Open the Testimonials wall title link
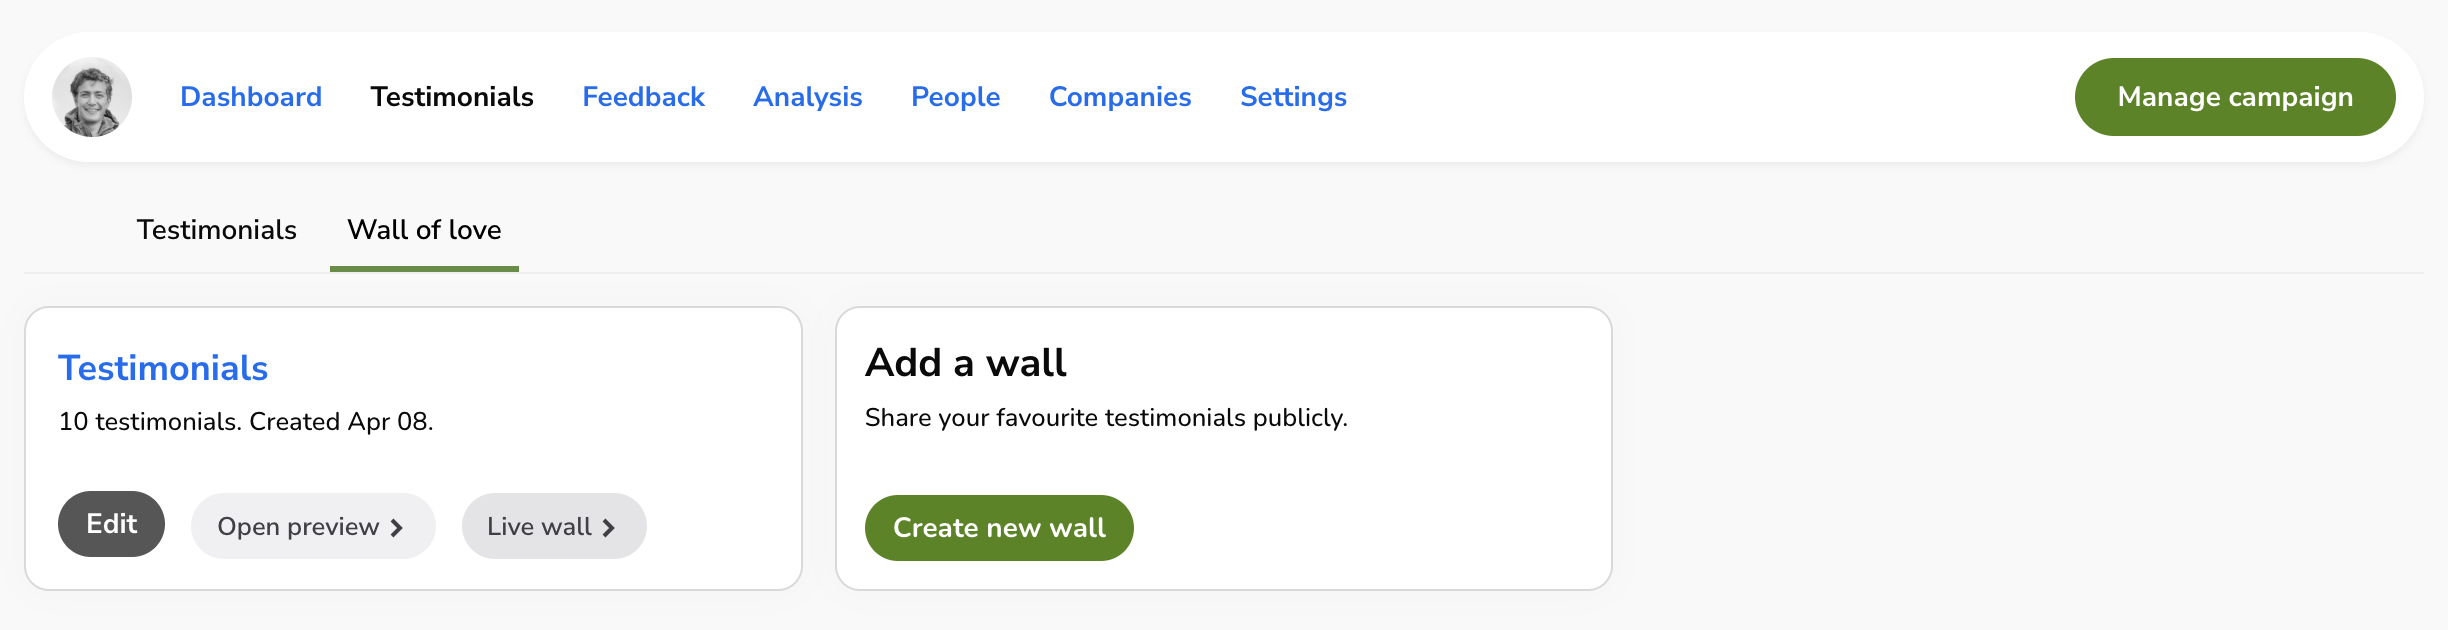This screenshot has height=630, width=2448. point(163,368)
